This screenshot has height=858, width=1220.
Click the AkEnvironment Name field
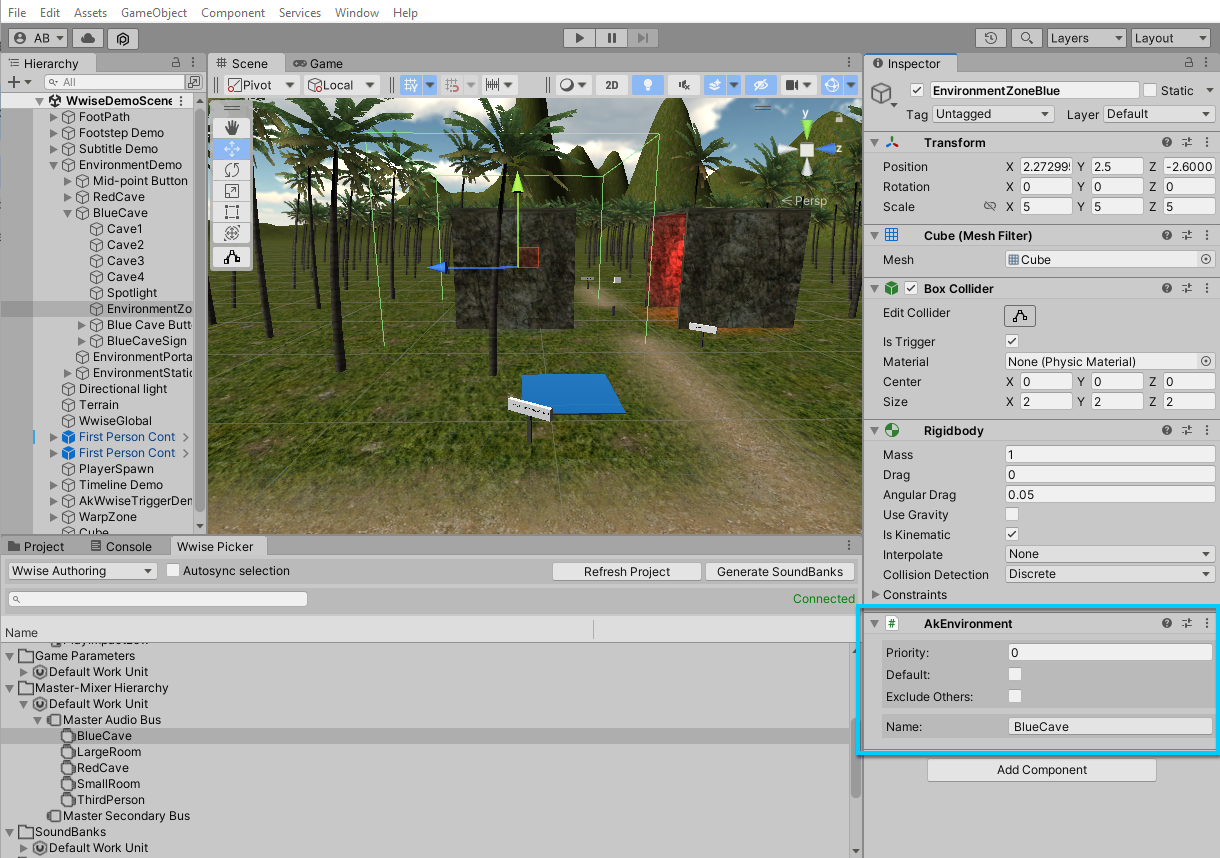pos(1110,727)
